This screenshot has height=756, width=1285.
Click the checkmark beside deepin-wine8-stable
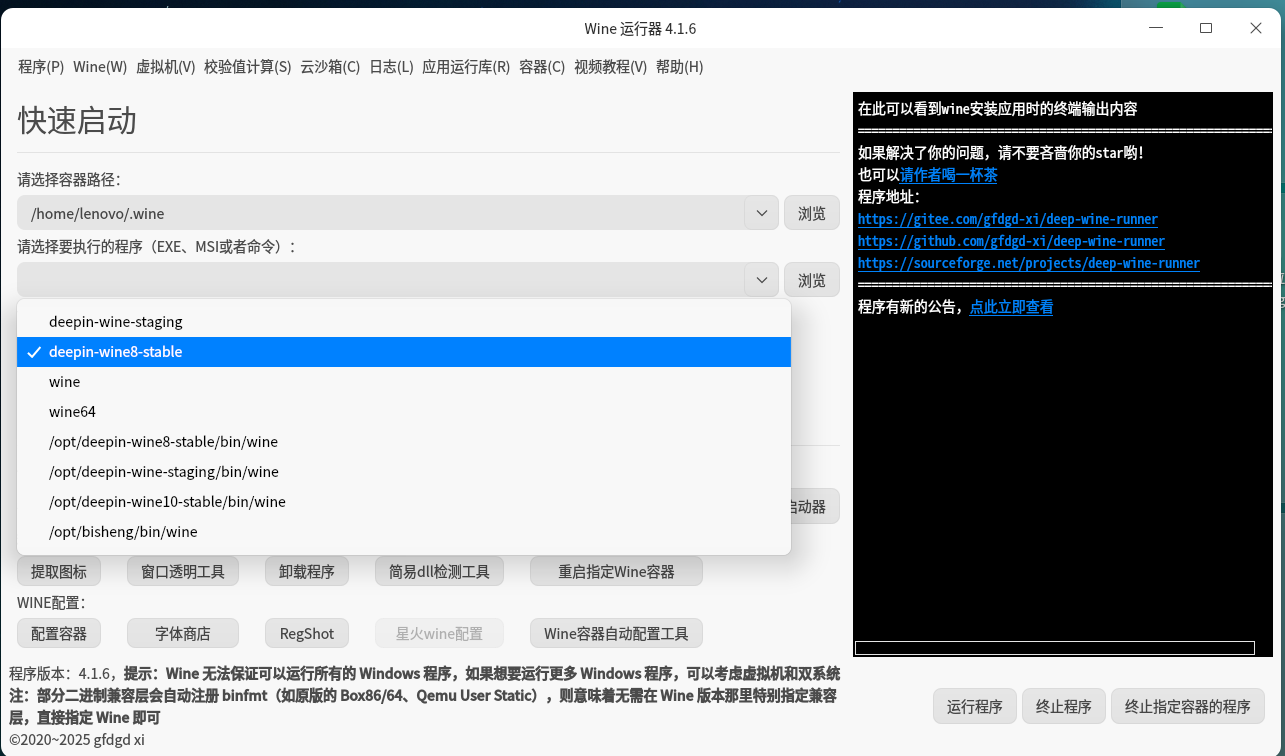[34, 352]
